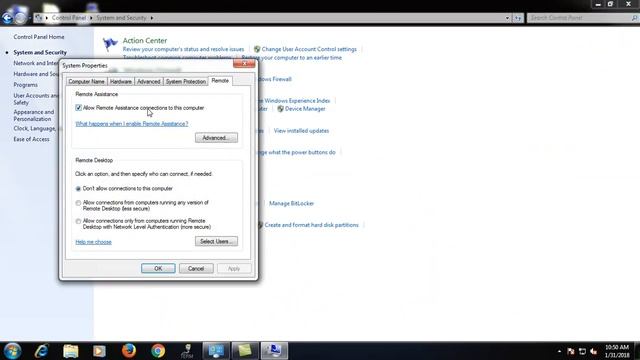Click the Apply button

click(234, 269)
